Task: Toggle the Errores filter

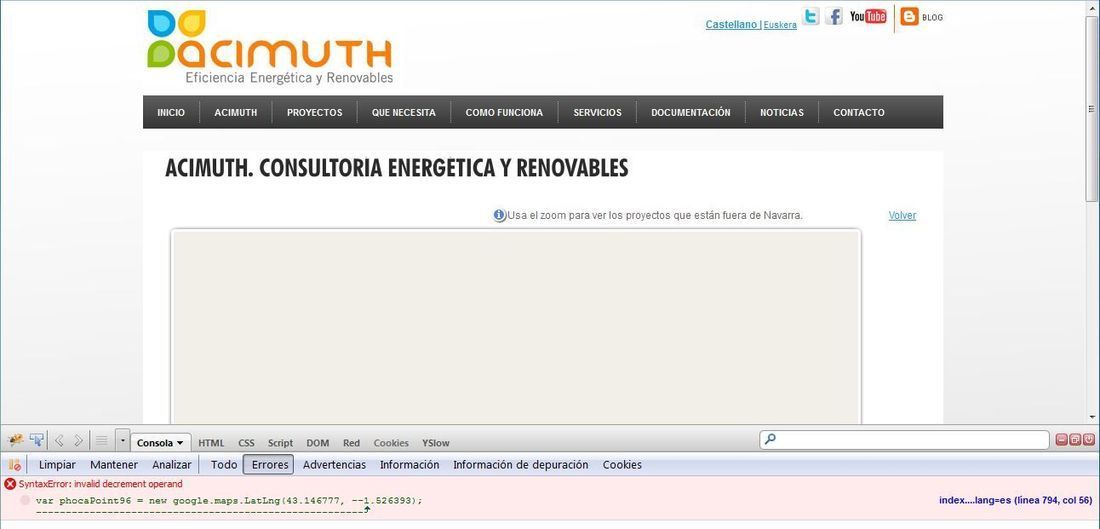Action: pyautogui.click(x=269, y=464)
